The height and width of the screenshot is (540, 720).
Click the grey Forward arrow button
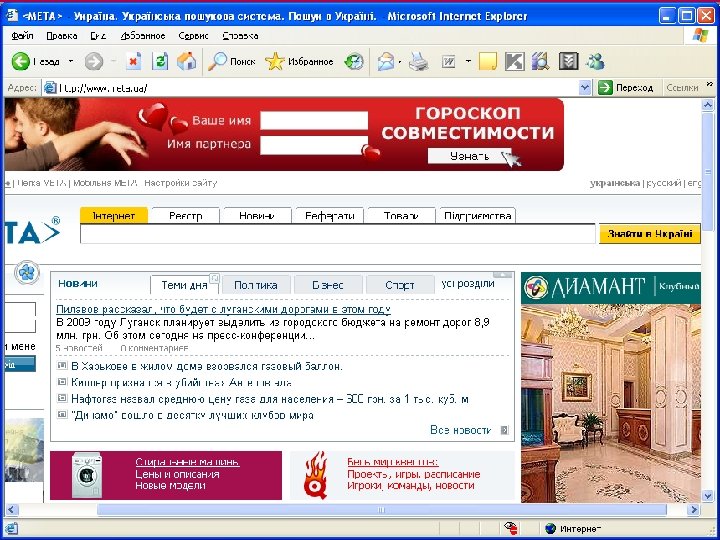coord(94,62)
